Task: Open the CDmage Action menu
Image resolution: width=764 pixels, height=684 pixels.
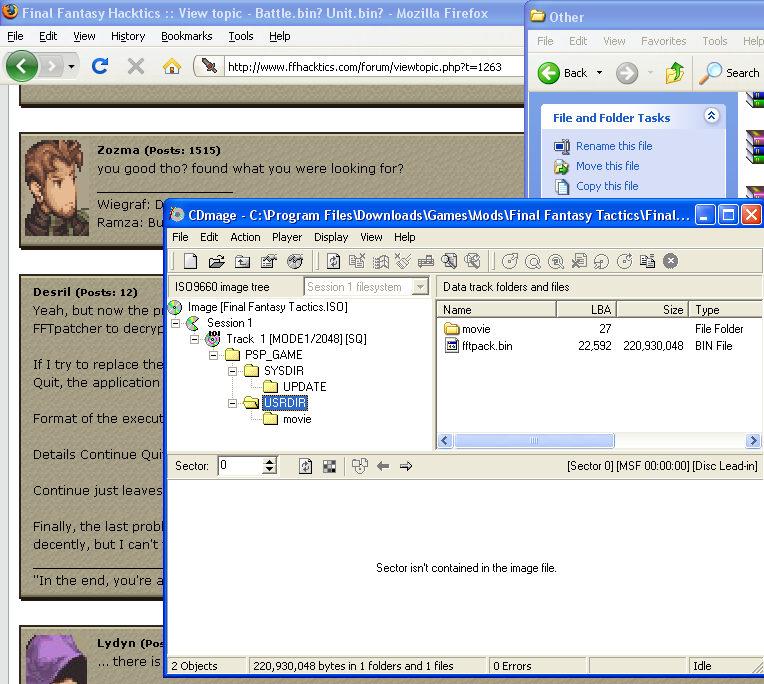Action: pos(245,237)
